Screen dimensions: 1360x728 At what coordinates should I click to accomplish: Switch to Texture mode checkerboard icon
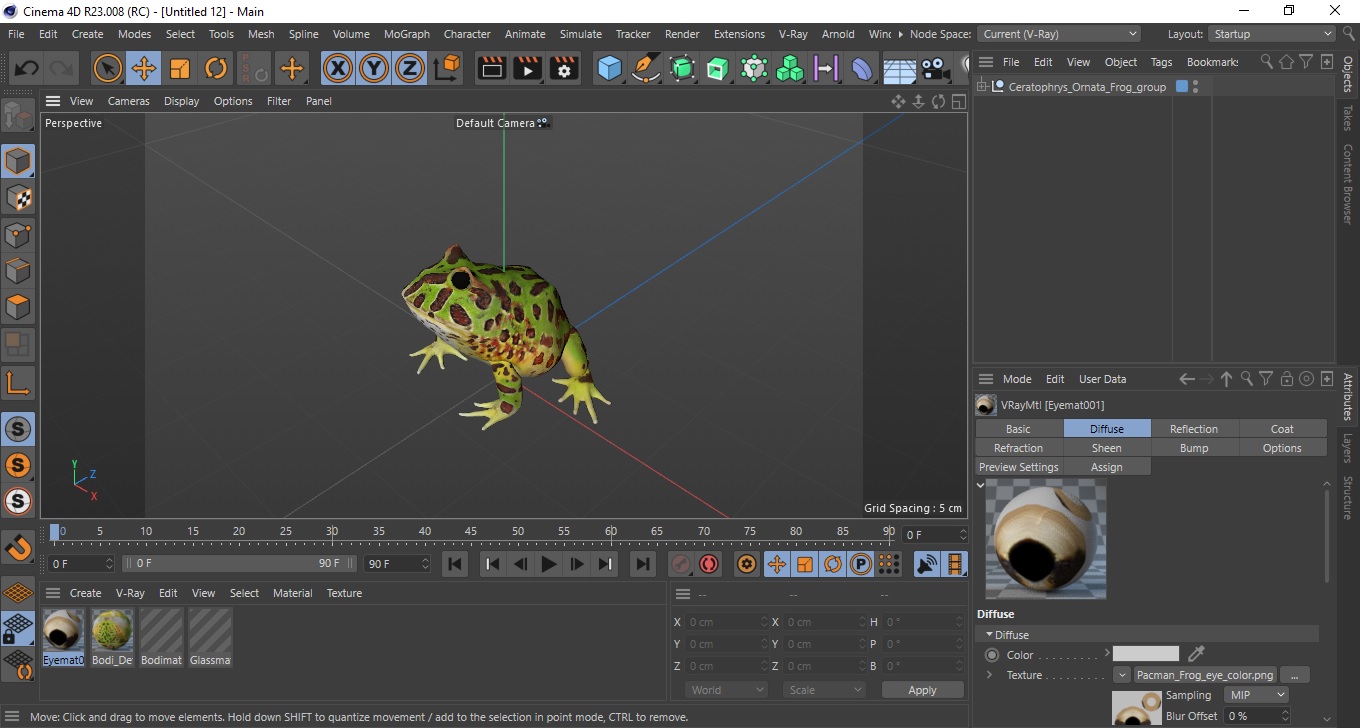click(17, 198)
